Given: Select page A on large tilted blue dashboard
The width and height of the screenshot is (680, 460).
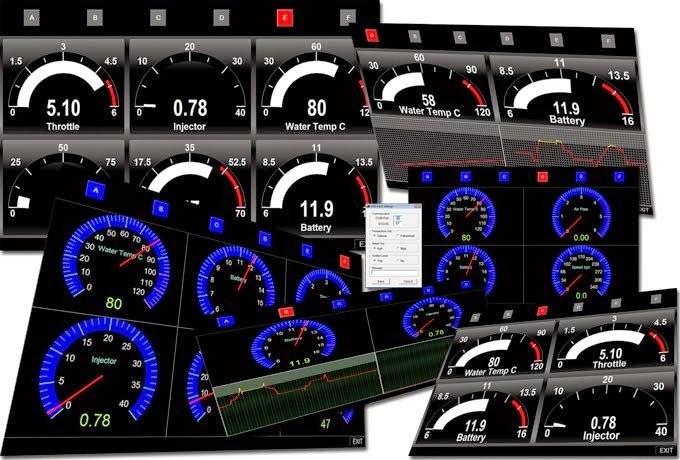Looking at the screenshot, I should pos(96,190).
